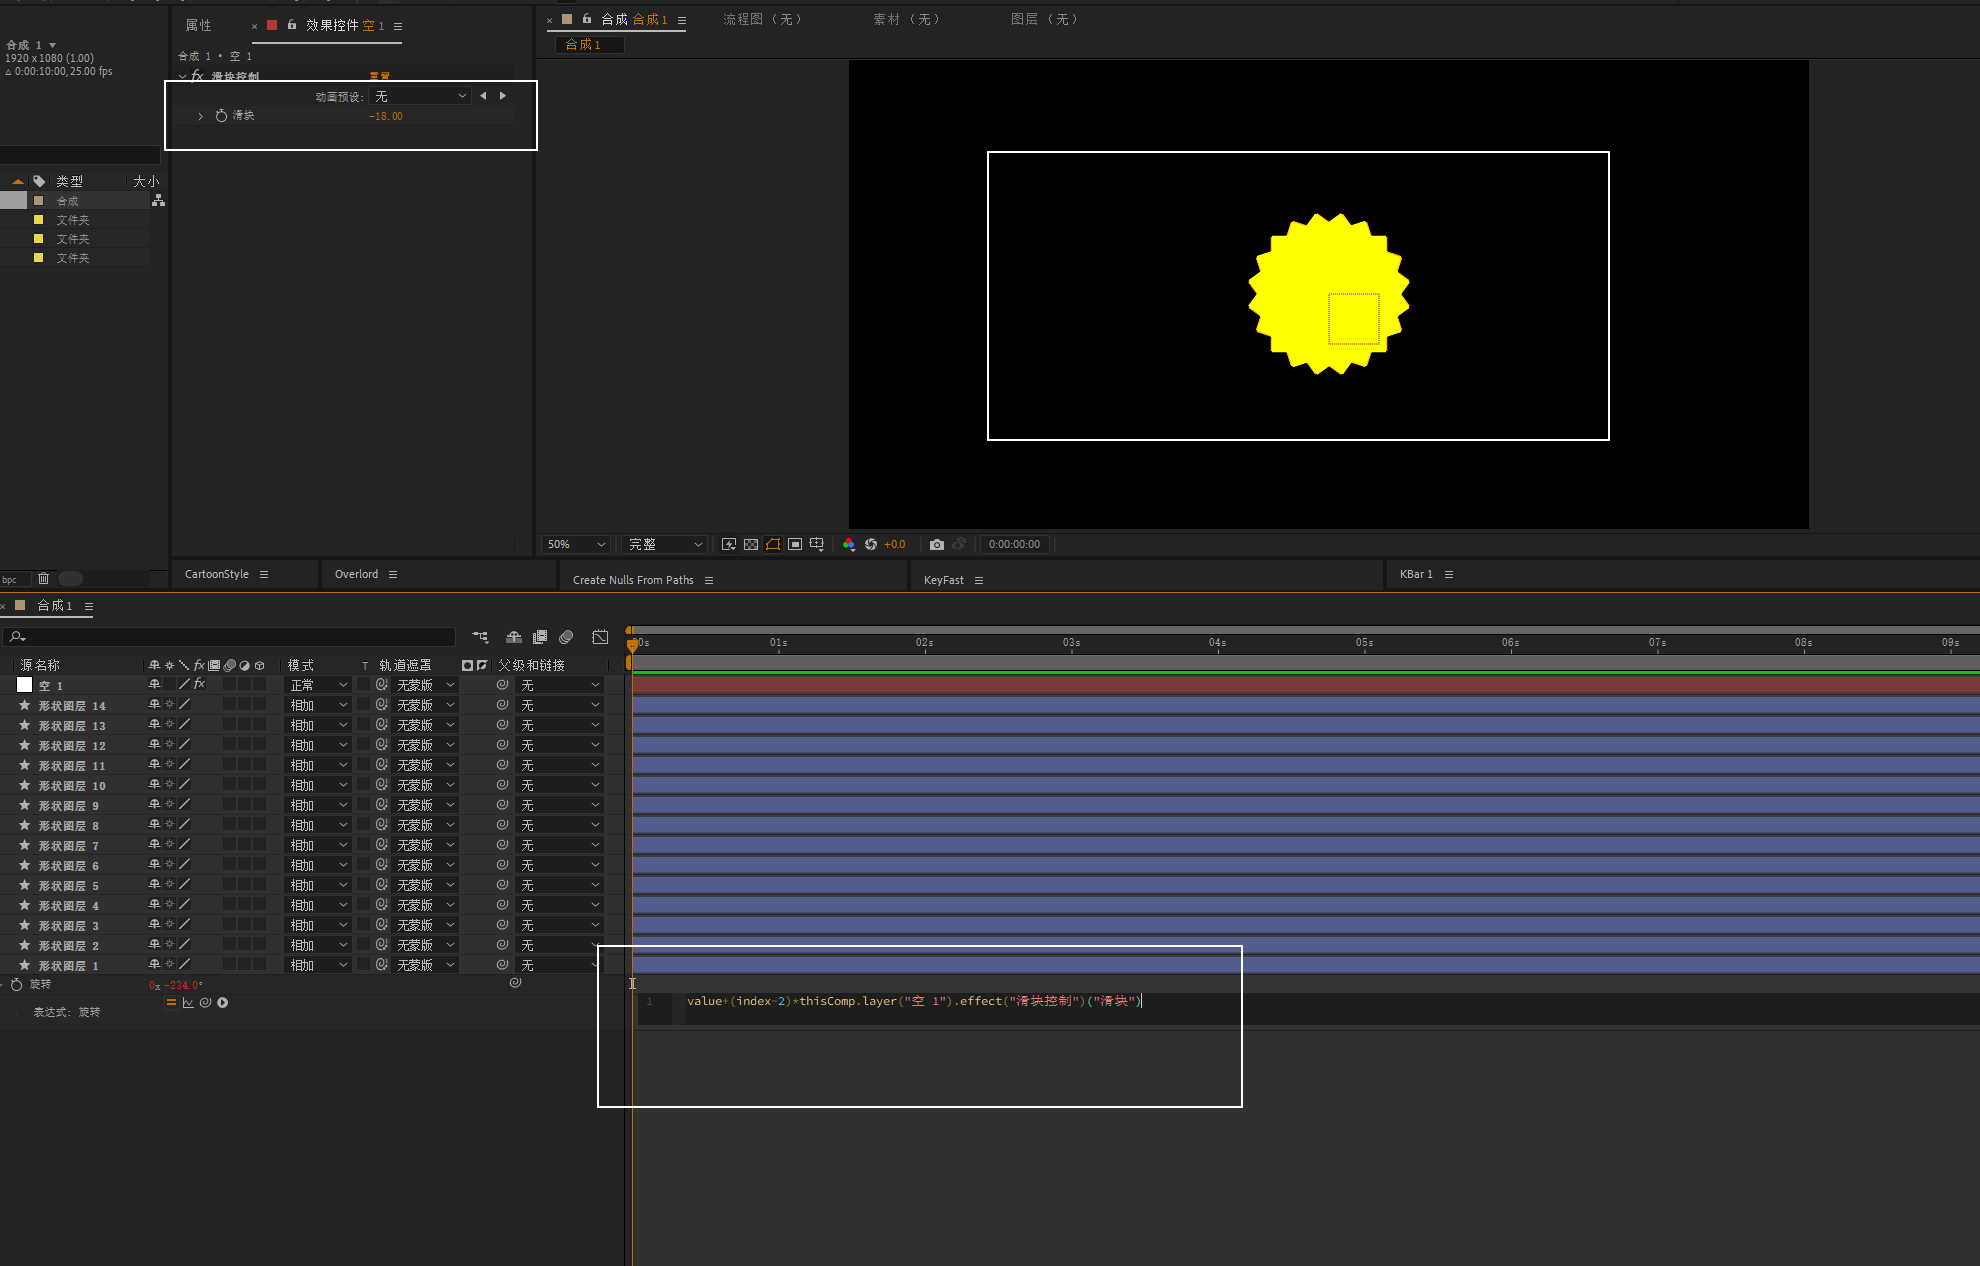
Task: Toggle mask and shape path visibility
Action: [773, 545]
